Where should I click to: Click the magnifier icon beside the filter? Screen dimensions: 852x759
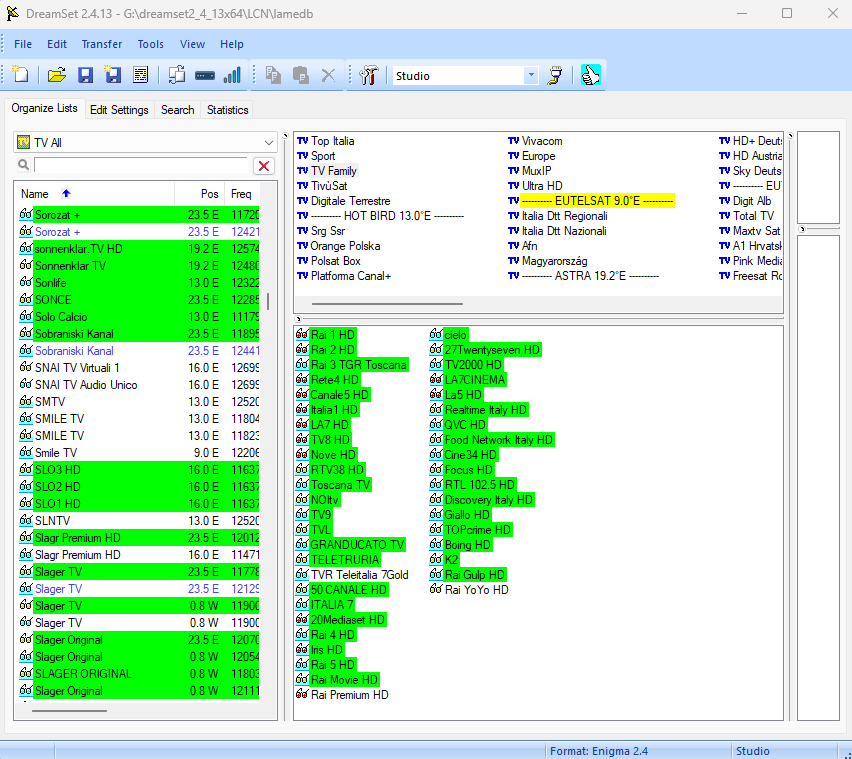(x=23, y=165)
